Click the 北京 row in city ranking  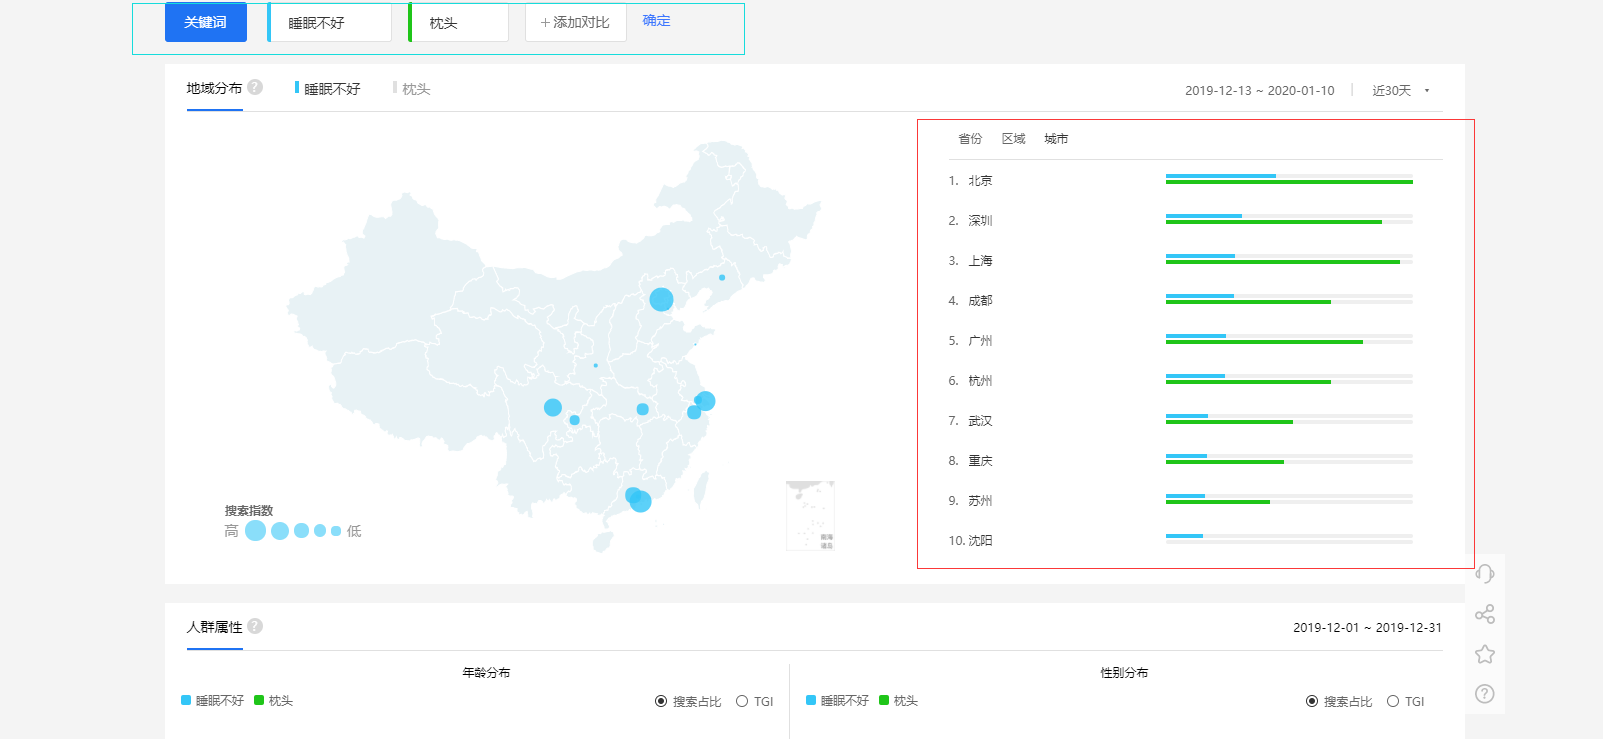pos(1195,181)
